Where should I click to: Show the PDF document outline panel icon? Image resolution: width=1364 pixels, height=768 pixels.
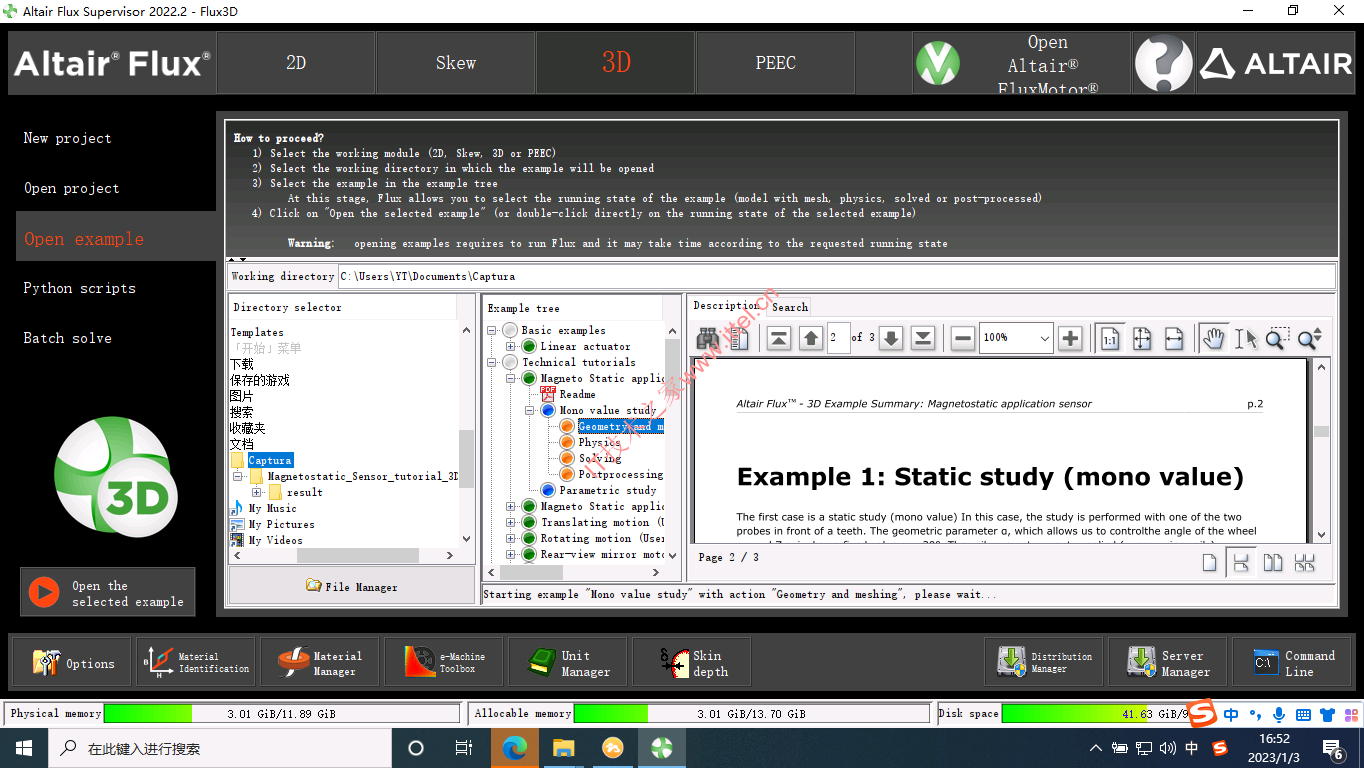739,338
